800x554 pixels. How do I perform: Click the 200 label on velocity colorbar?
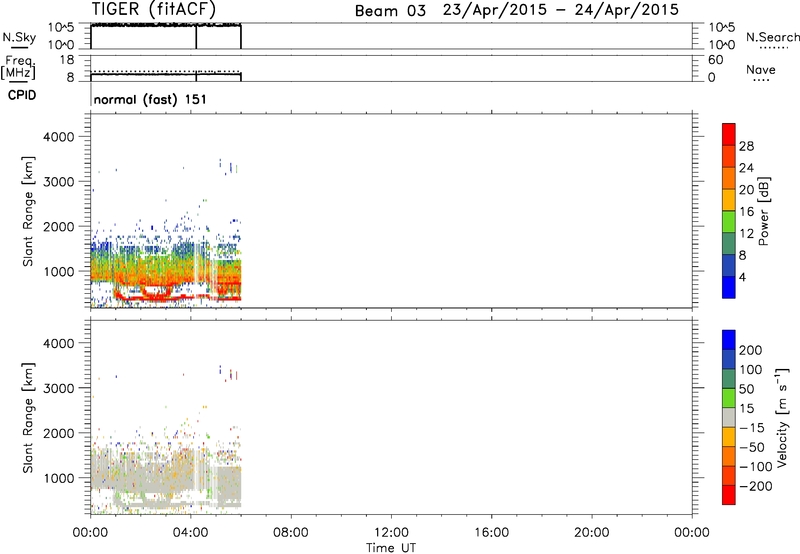(751, 350)
